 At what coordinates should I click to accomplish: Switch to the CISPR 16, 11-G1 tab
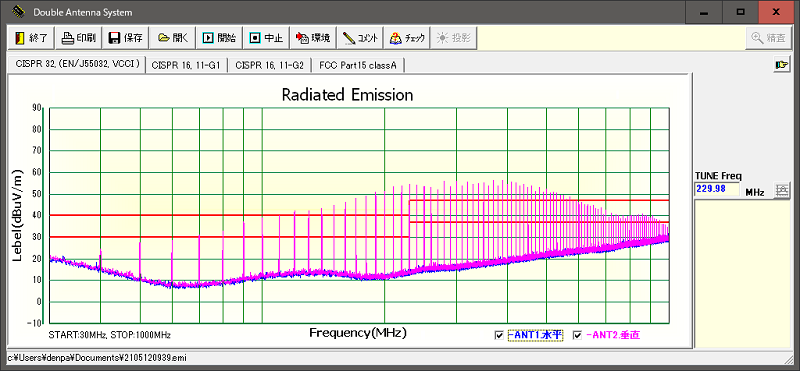coord(186,66)
